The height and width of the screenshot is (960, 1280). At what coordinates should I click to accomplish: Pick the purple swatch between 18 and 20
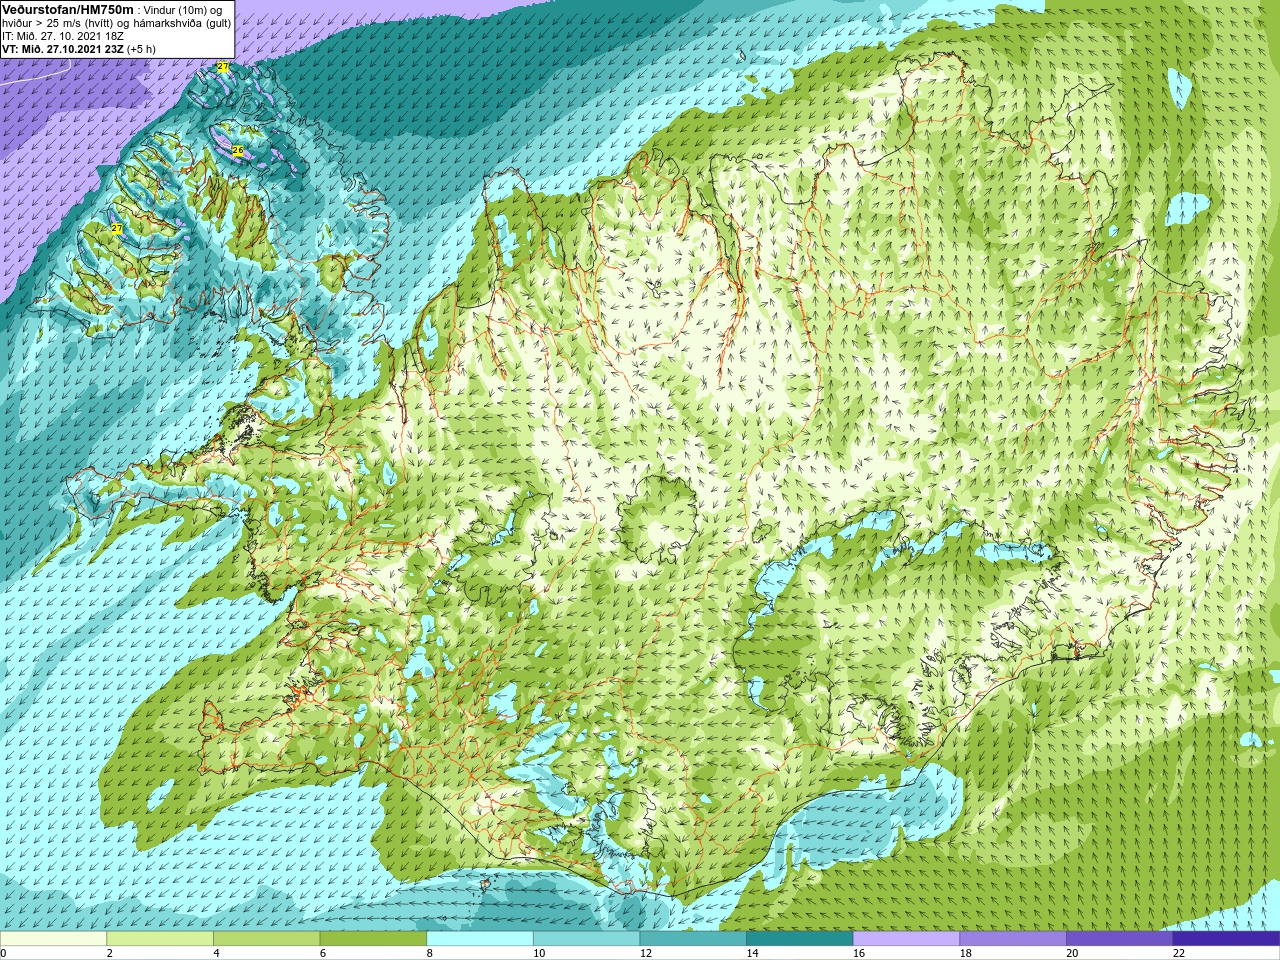click(1013, 939)
